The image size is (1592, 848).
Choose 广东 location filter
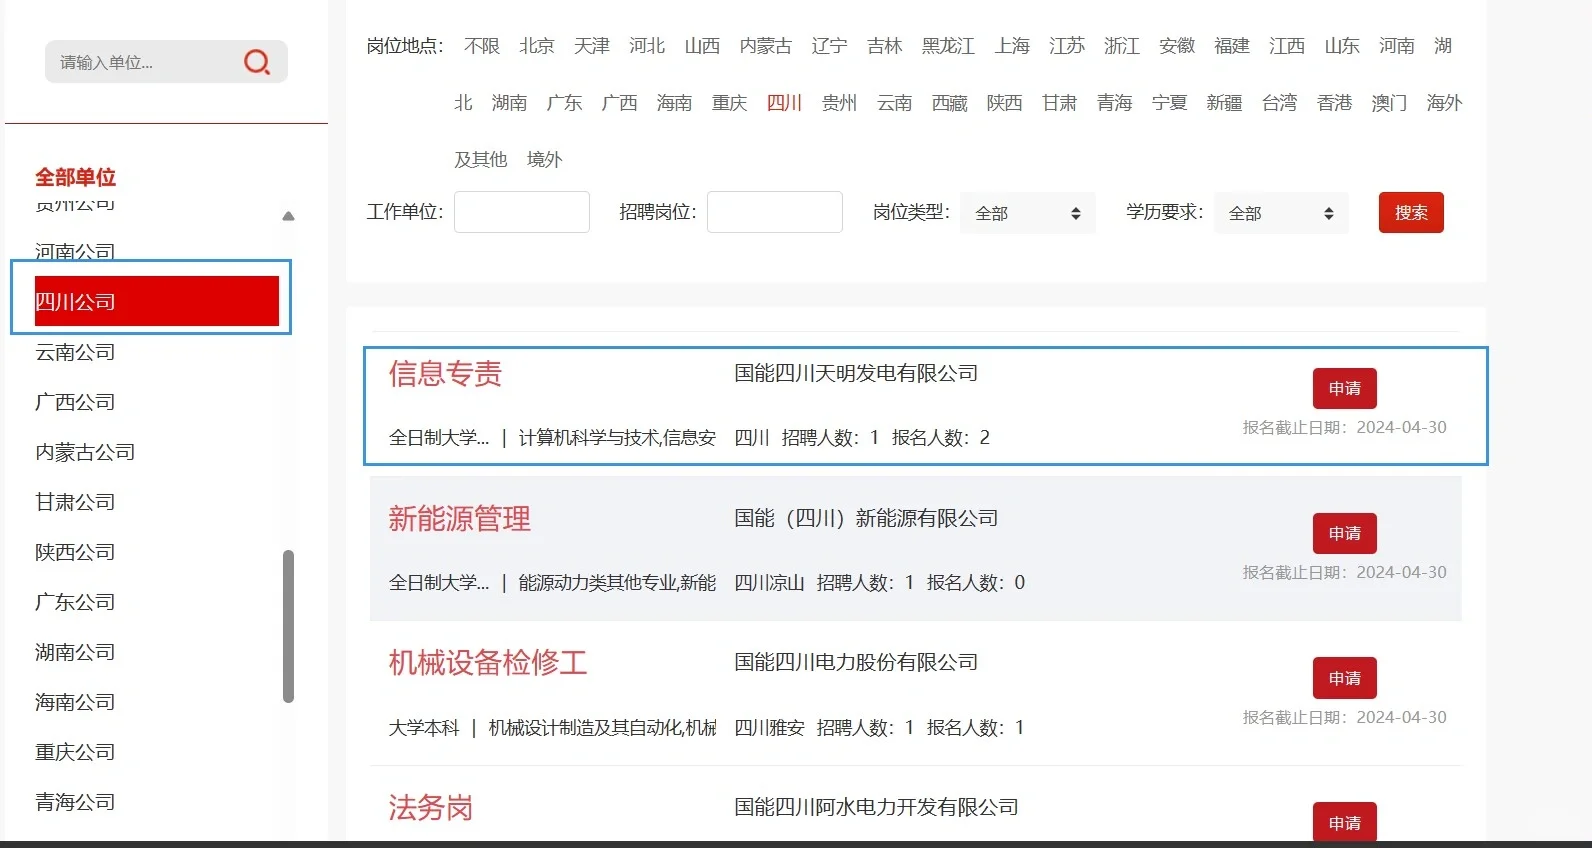(x=565, y=103)
